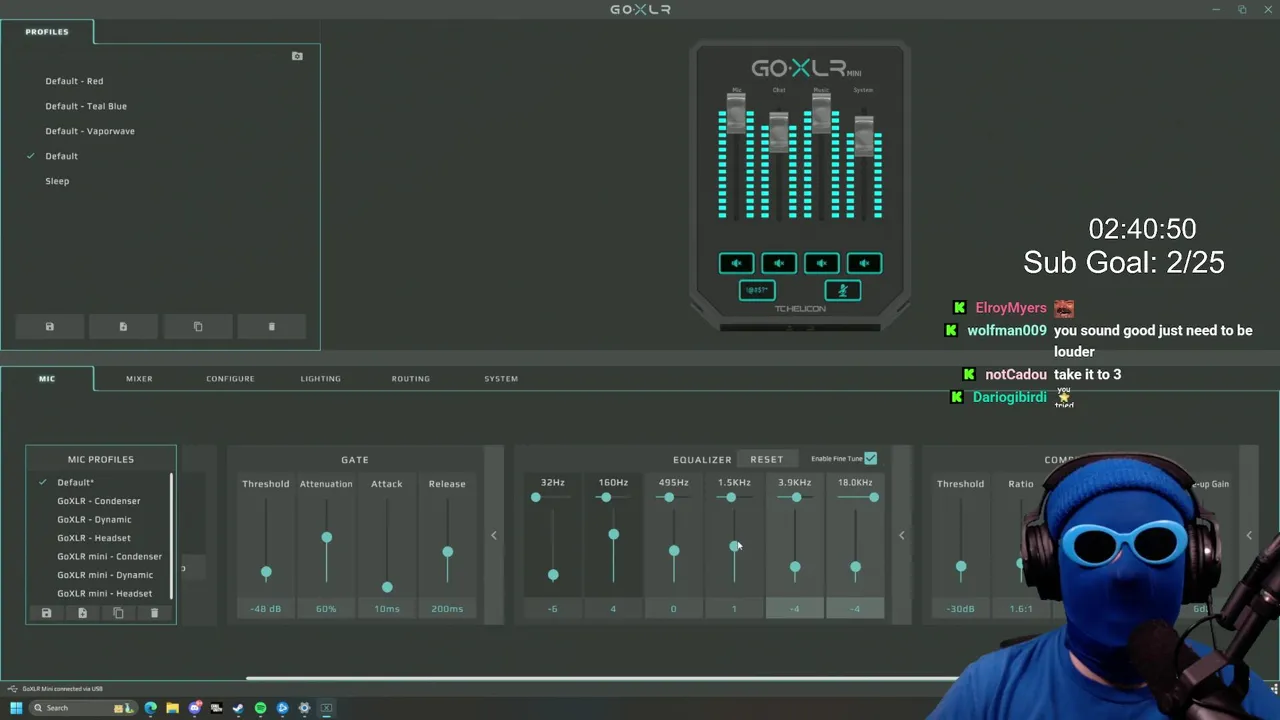Select the Default - Teal Blue profile

pos(86,106)
